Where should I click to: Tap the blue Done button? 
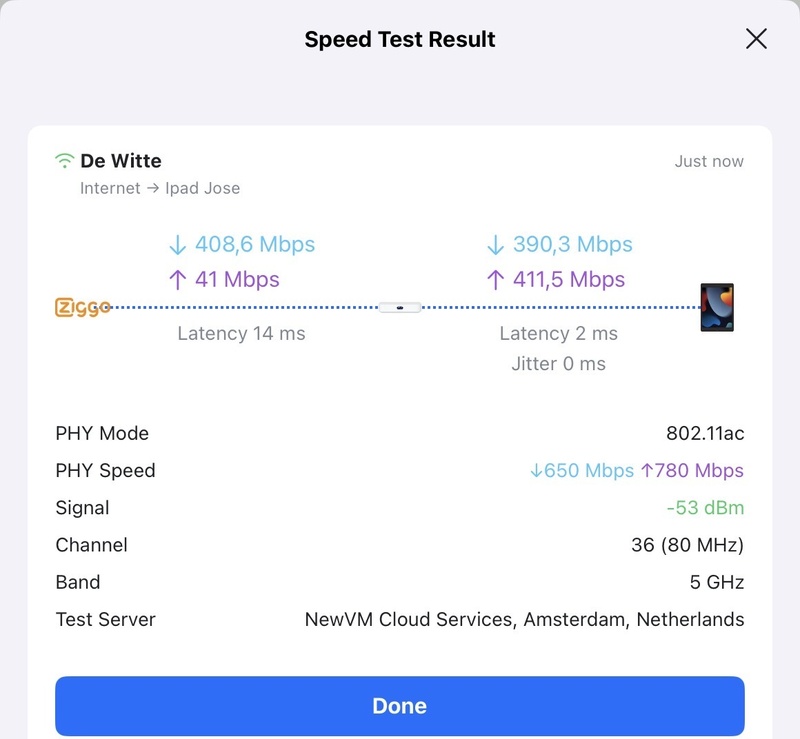tap(399, 706)
